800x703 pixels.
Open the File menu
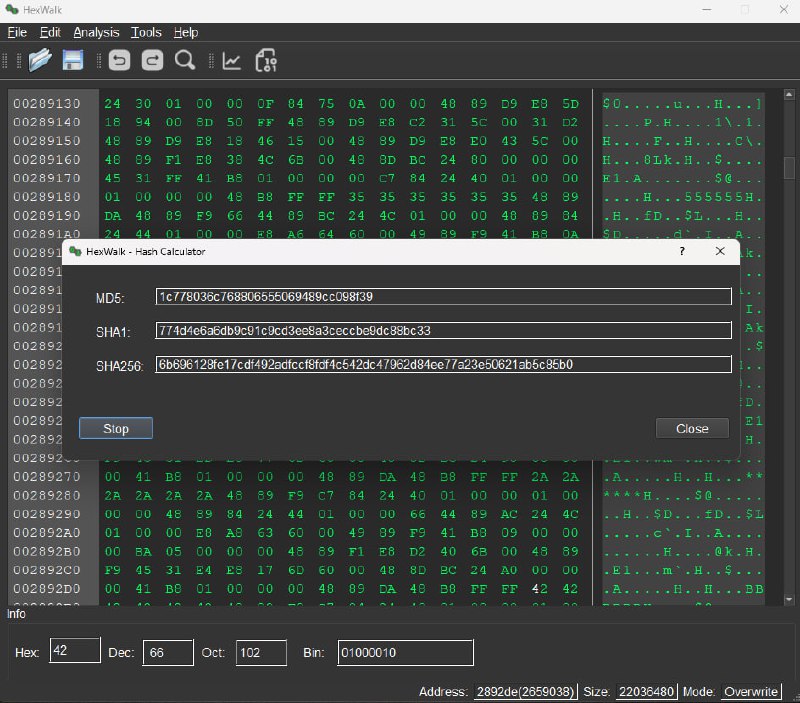pyautogui.click(x=16, y=32)
